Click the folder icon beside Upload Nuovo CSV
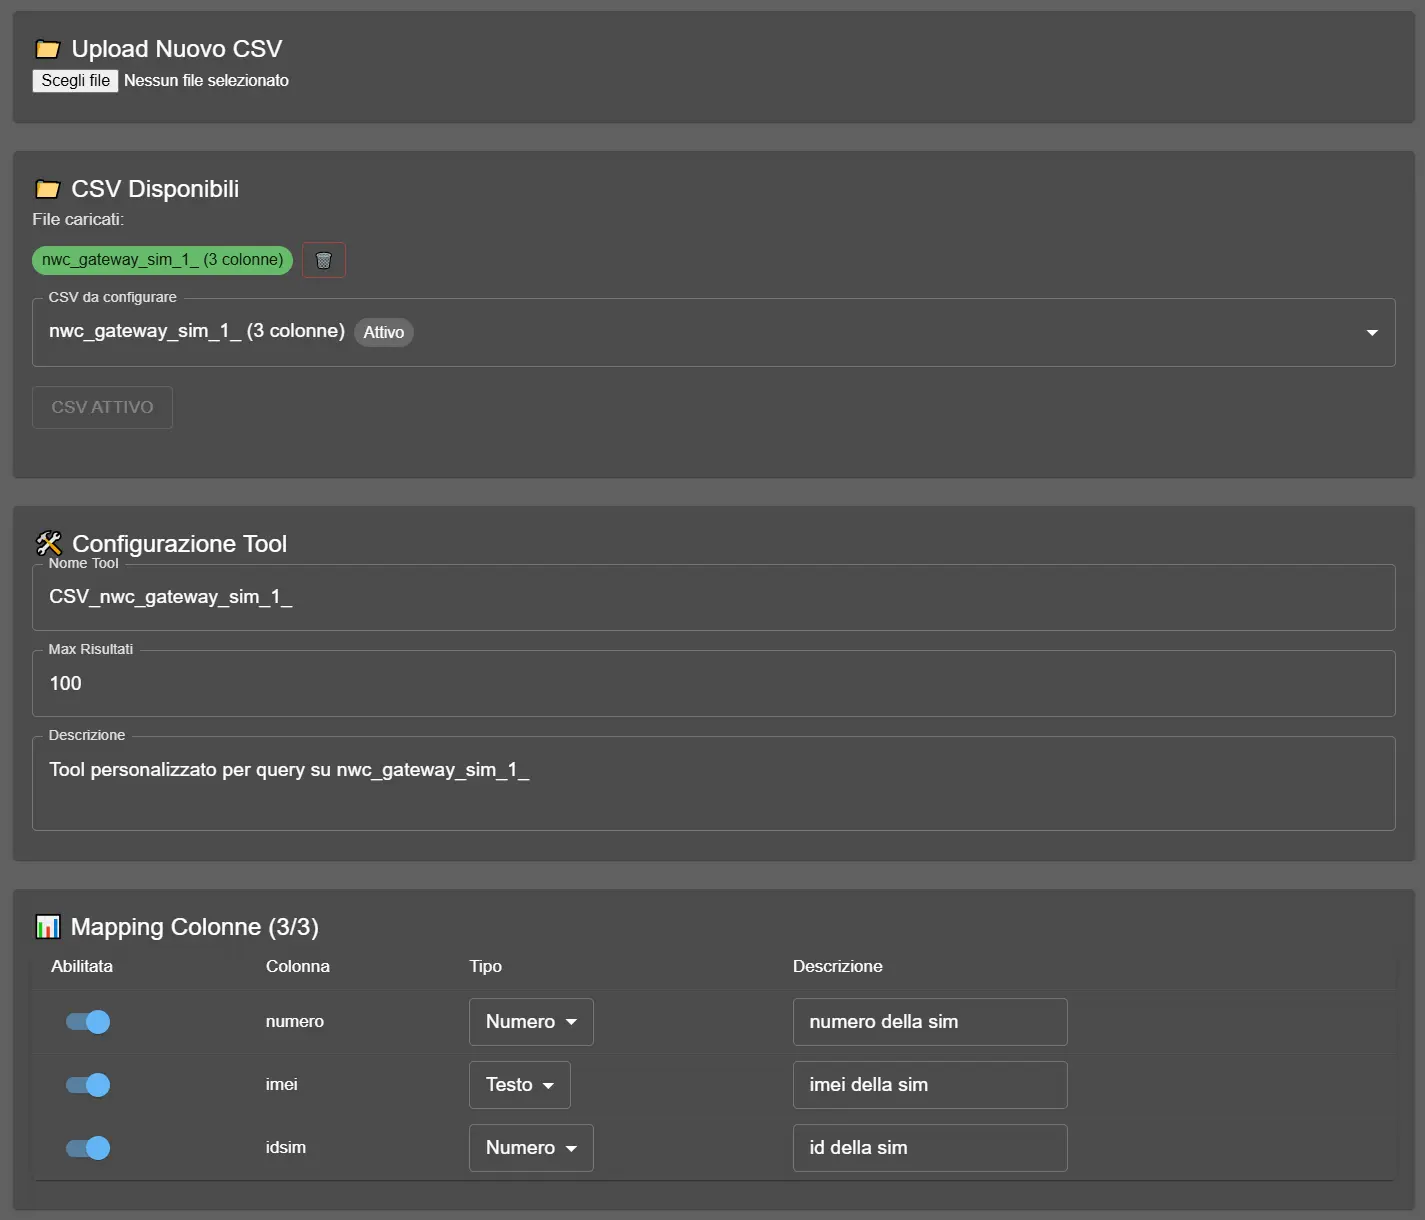Viewport: 1425px width, 1220px height. point(46,47)
